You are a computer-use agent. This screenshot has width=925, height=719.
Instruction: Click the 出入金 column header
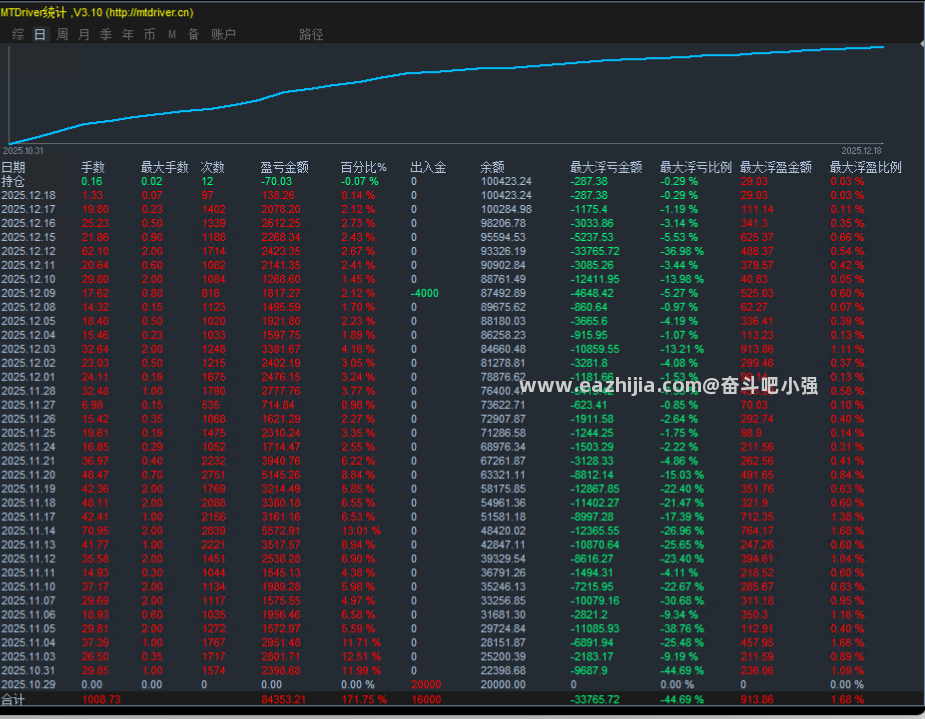pyautogui.click(x=428, y=168)
